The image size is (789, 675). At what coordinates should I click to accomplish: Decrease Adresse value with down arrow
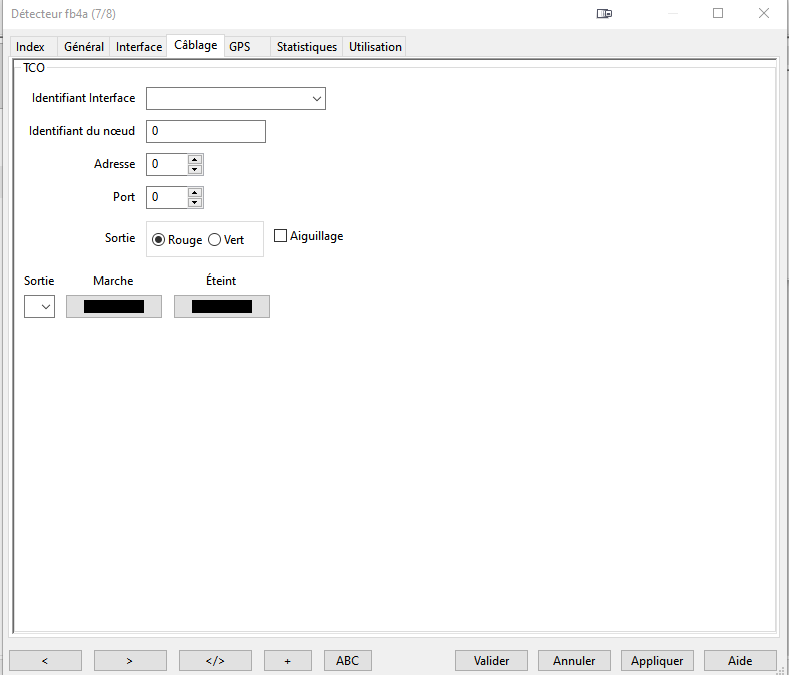pos(195,170)
